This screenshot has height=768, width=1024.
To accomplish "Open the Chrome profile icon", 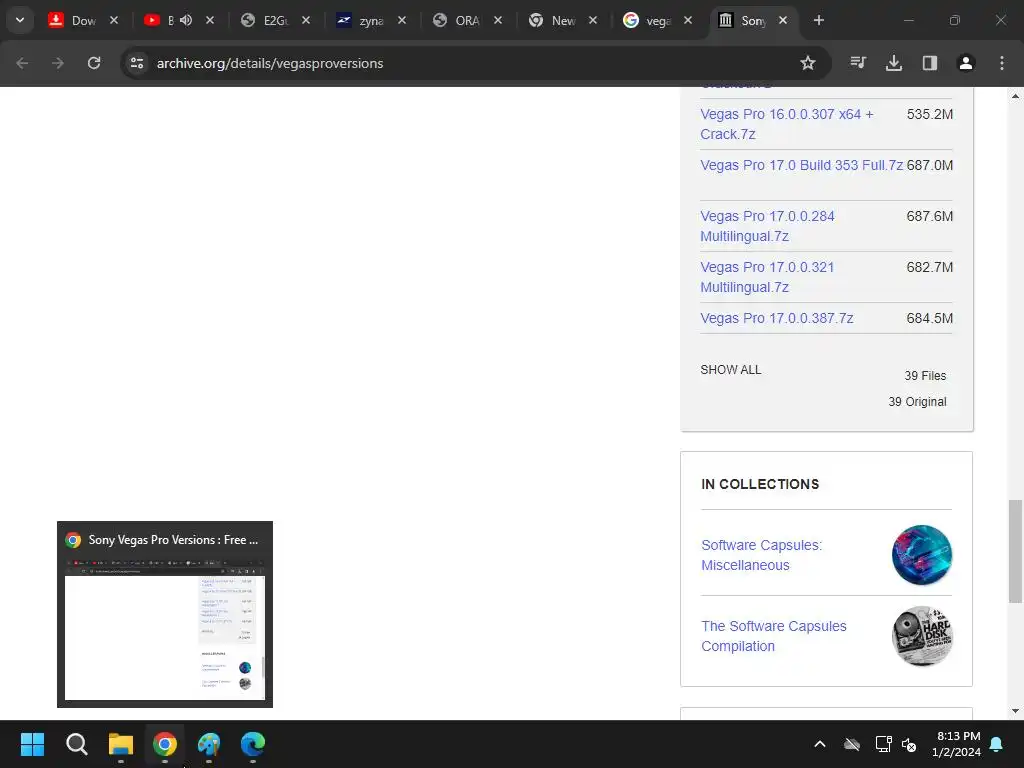I will [x=966, y=63].
